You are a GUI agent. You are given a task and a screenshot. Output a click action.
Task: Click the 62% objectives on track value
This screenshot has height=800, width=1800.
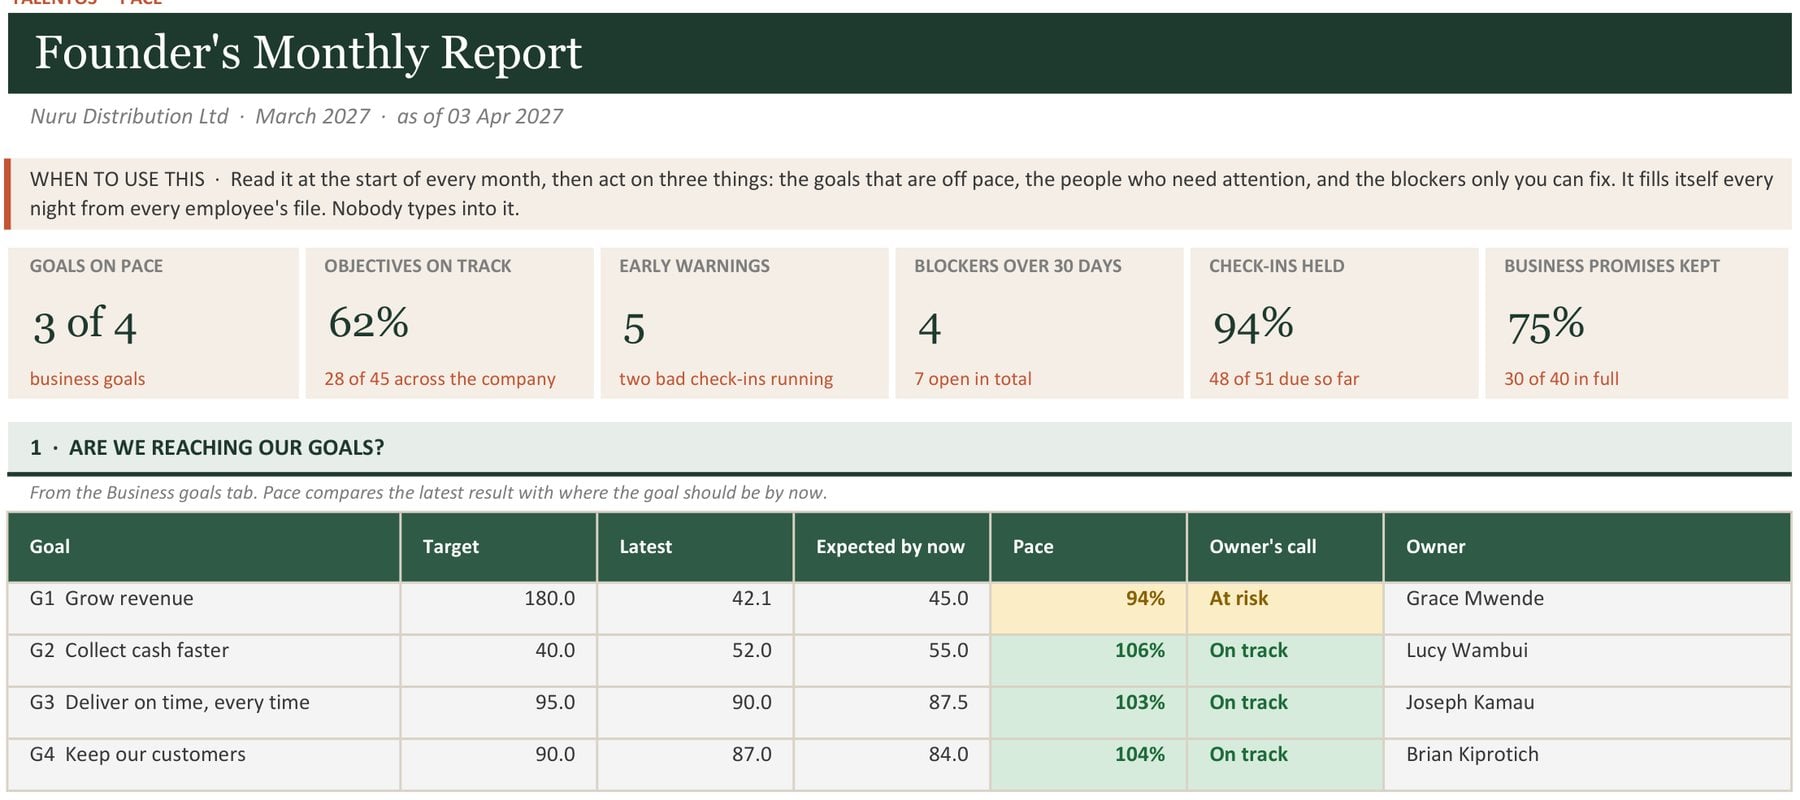click(x=368, y=323)
